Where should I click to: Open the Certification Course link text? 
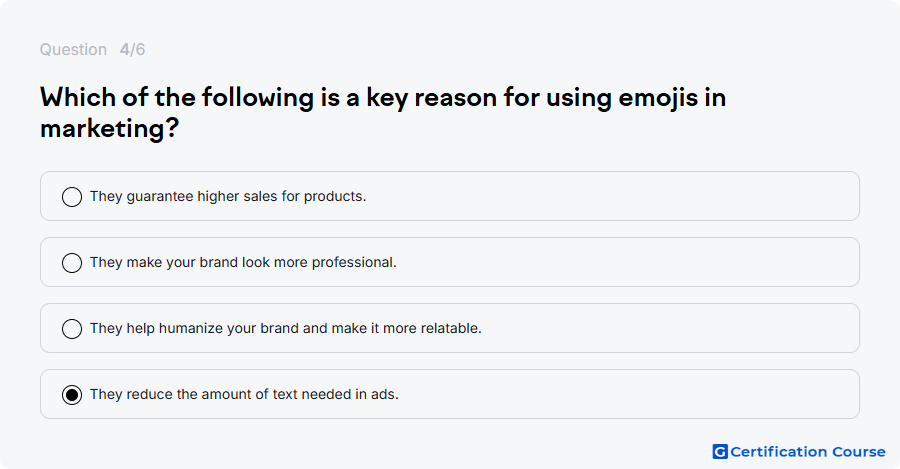pos(808,452)
